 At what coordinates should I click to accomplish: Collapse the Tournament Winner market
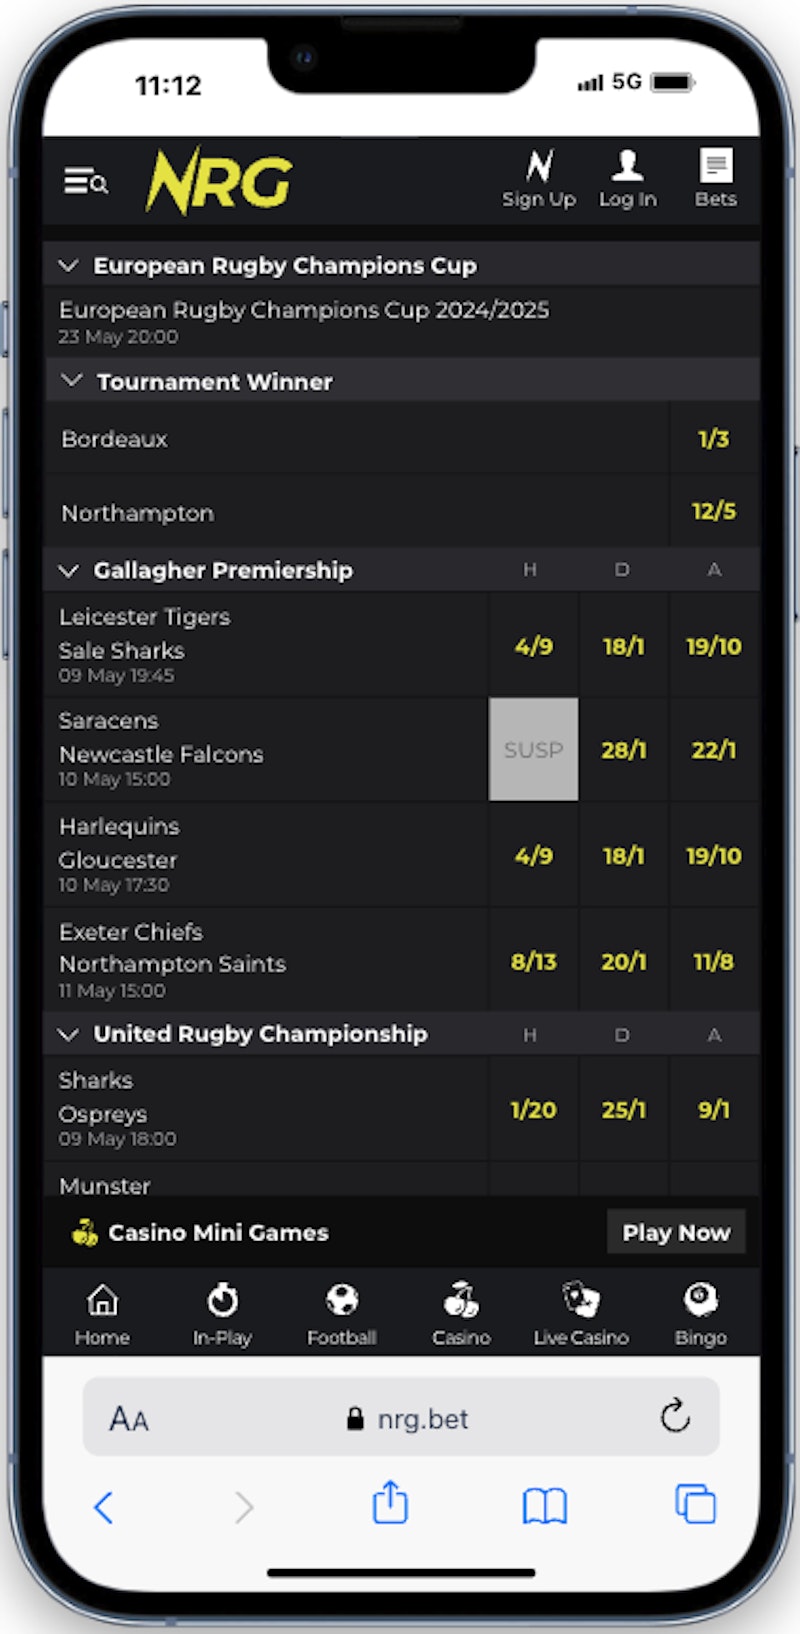point(72,381)
